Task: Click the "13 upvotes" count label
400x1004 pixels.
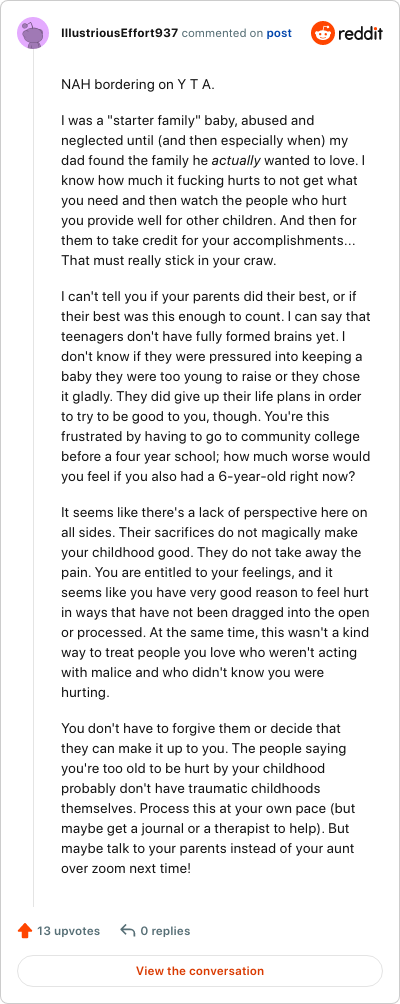Action: pos(68,931)
